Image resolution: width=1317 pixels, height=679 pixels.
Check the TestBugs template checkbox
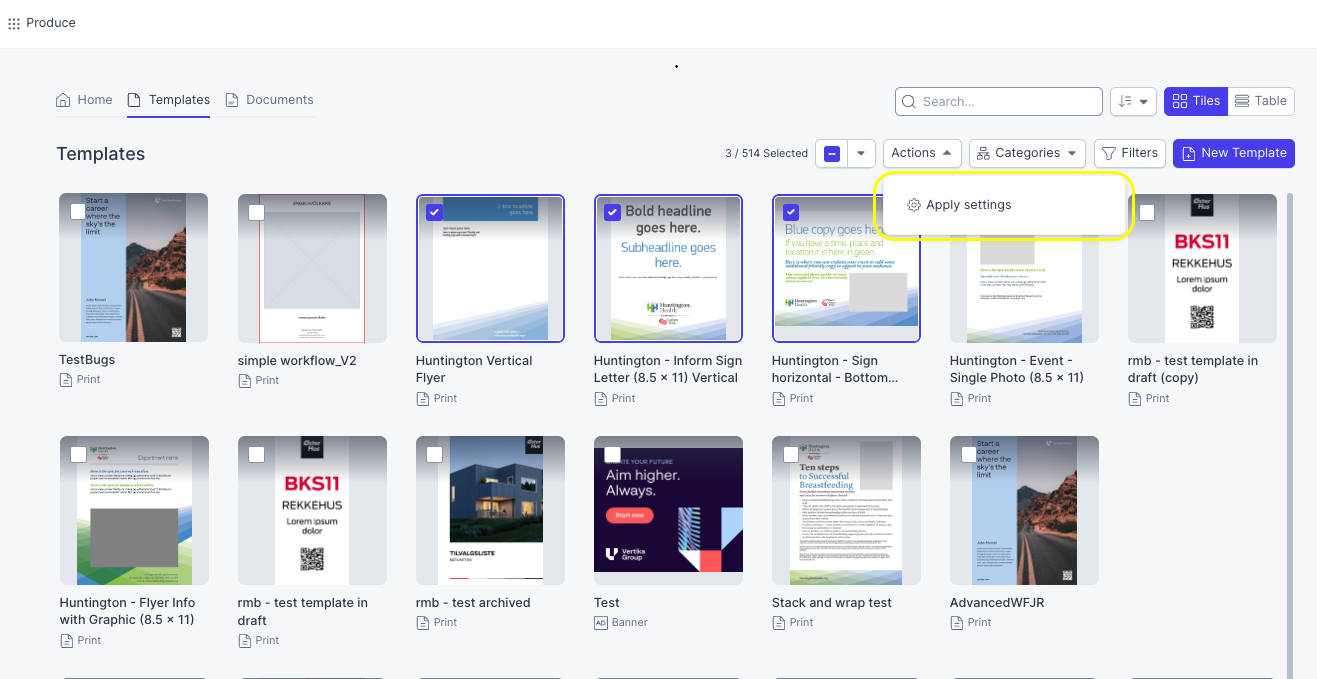pos(78,211)
